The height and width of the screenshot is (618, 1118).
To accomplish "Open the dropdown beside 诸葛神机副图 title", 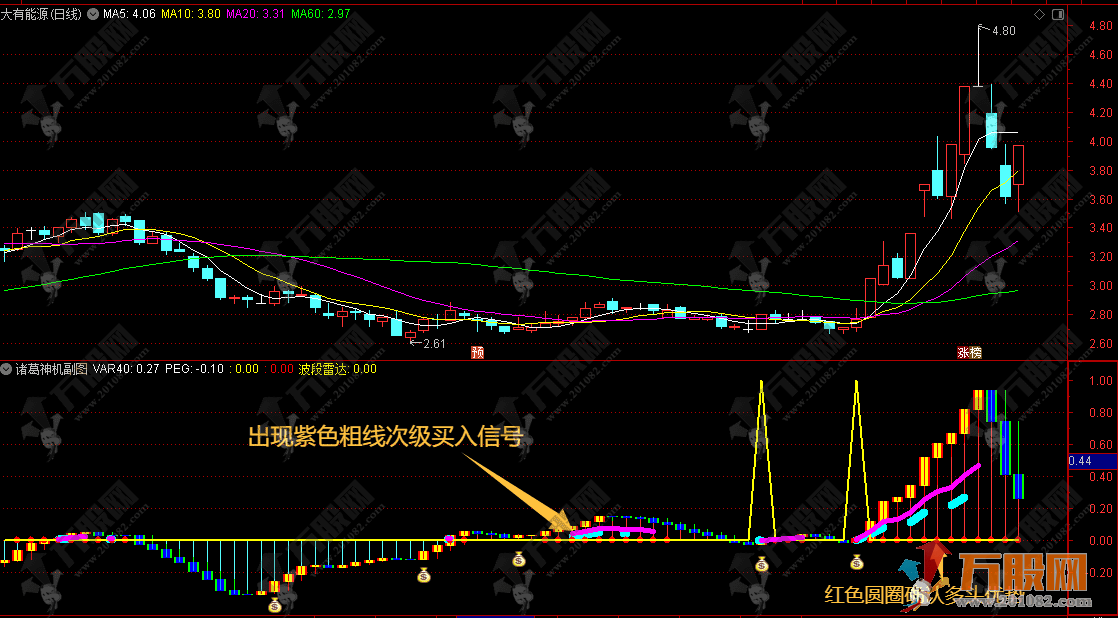I will pyautogui.click(x=7, y=369).
